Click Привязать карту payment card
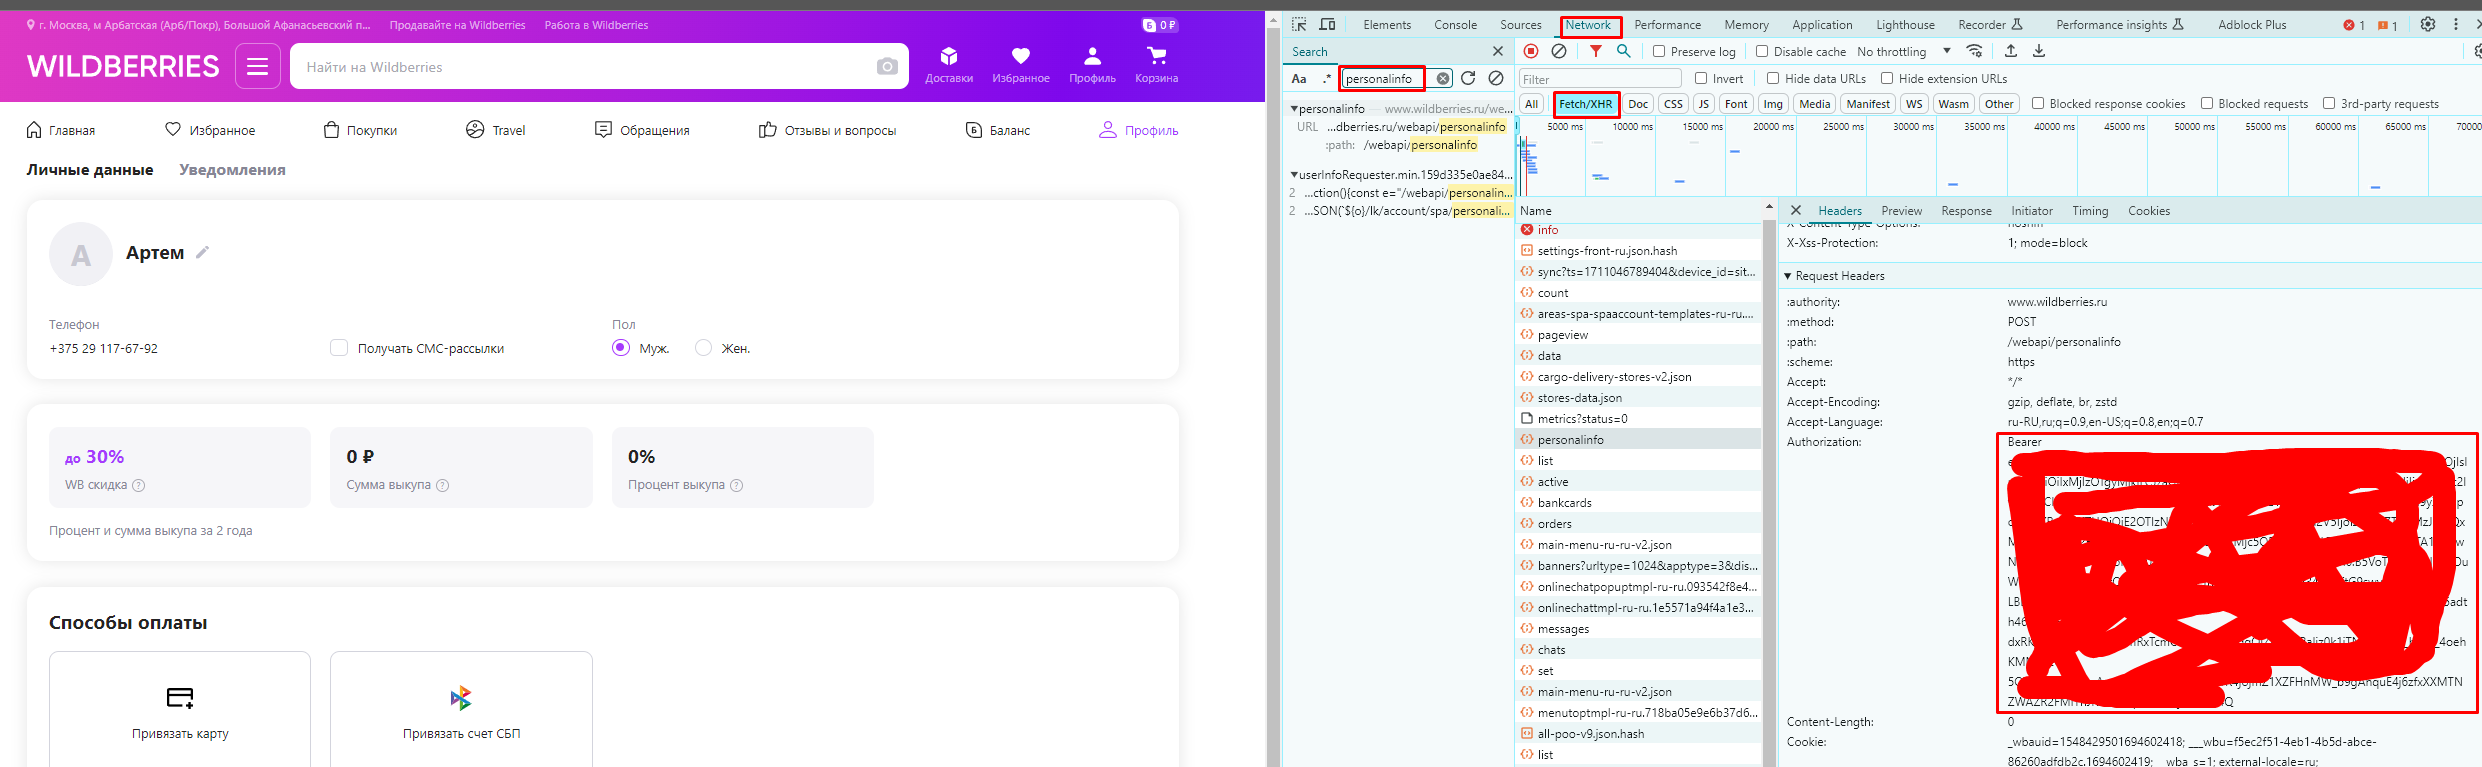2482x767 pixels. [180, 709]
